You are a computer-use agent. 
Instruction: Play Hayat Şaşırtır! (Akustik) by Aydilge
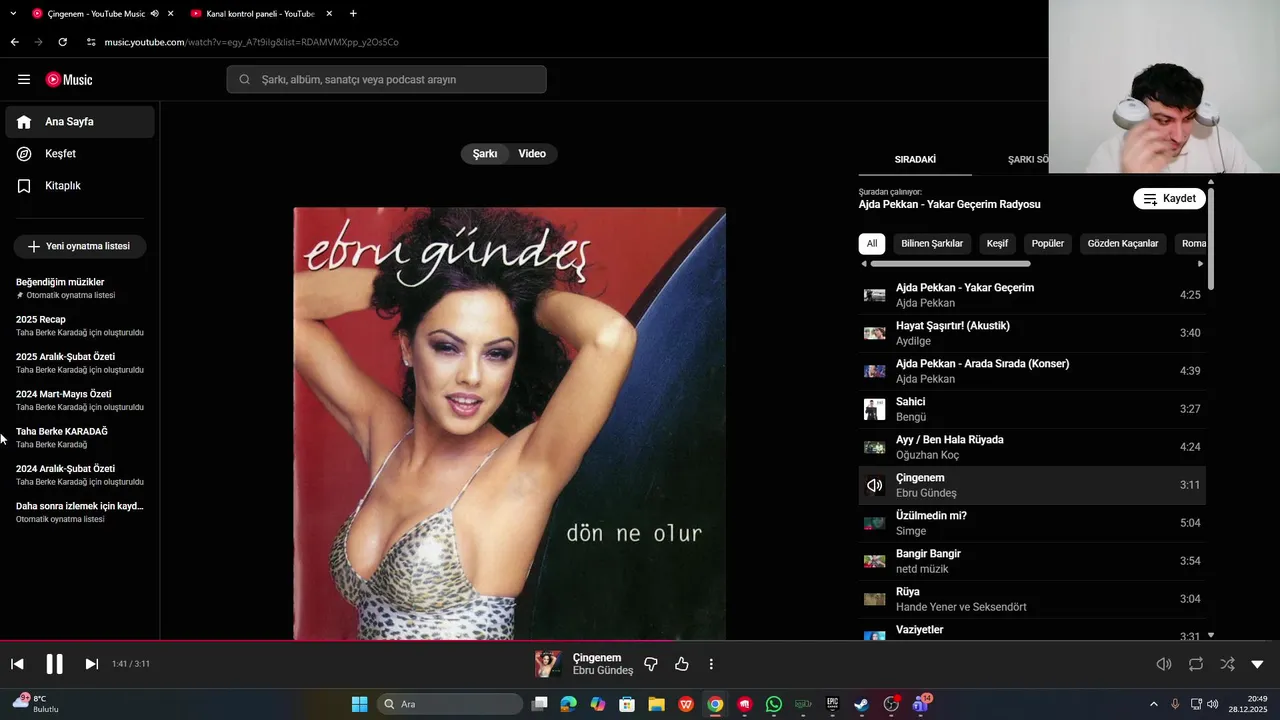1032,333
